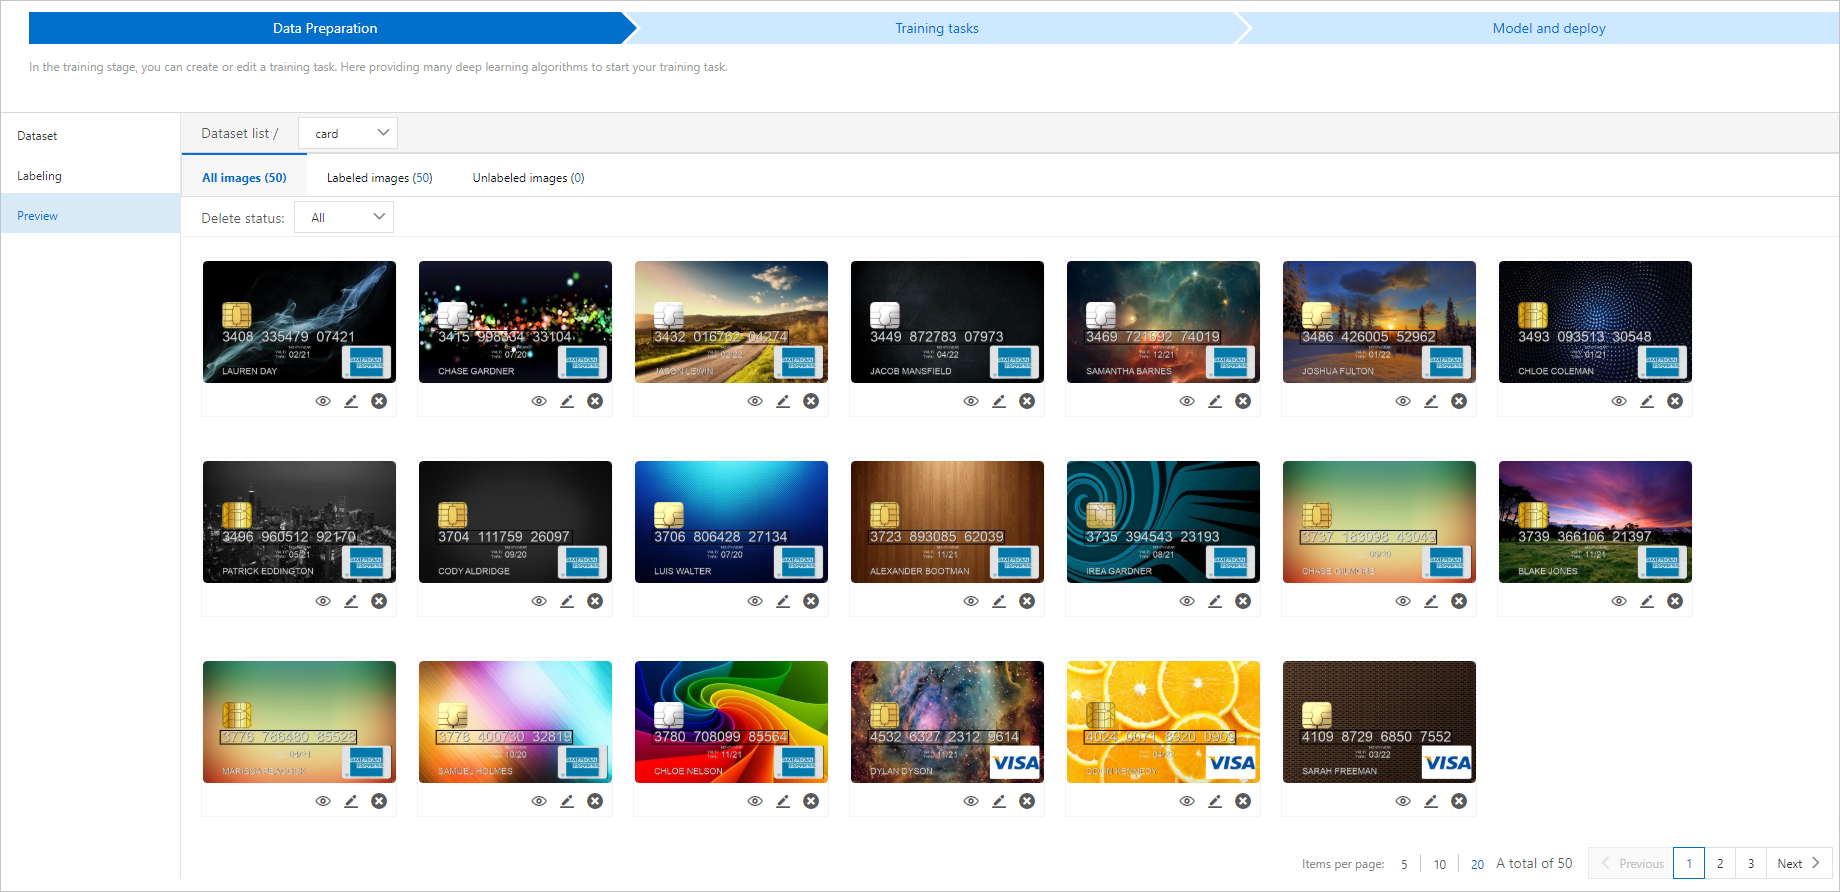
Task: Open Labeling in the sidebar
Action: [90, 175]
